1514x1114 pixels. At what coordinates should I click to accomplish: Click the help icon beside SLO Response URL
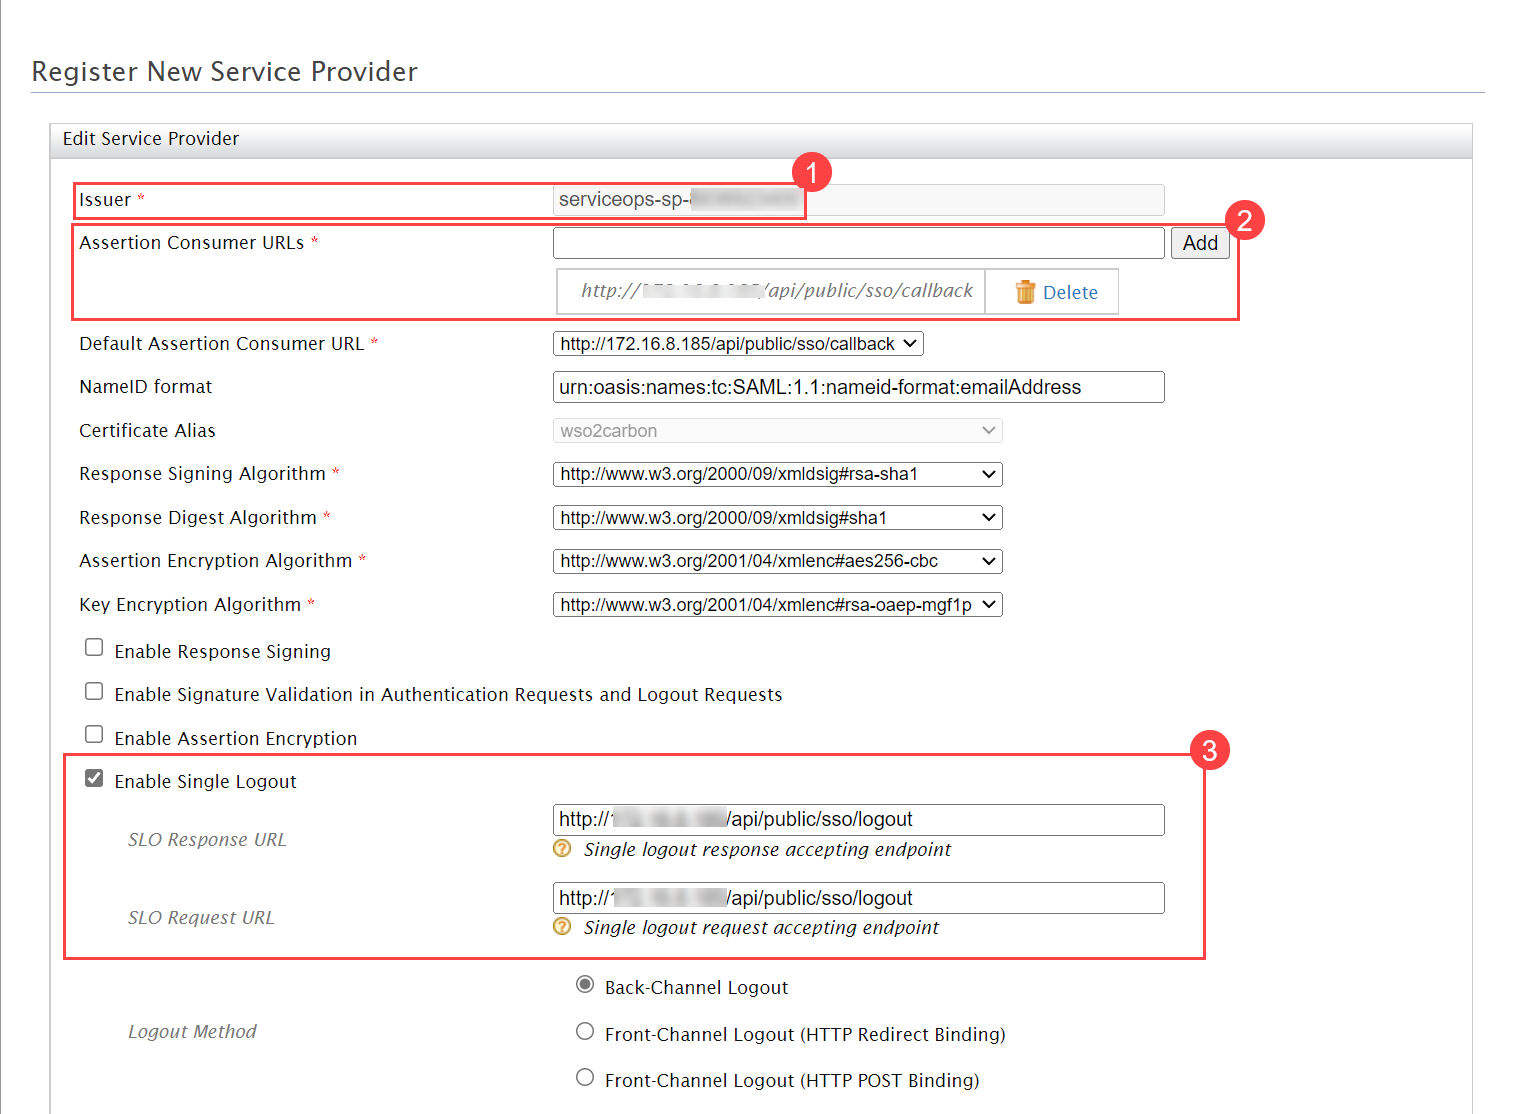[x=561, y=848]
